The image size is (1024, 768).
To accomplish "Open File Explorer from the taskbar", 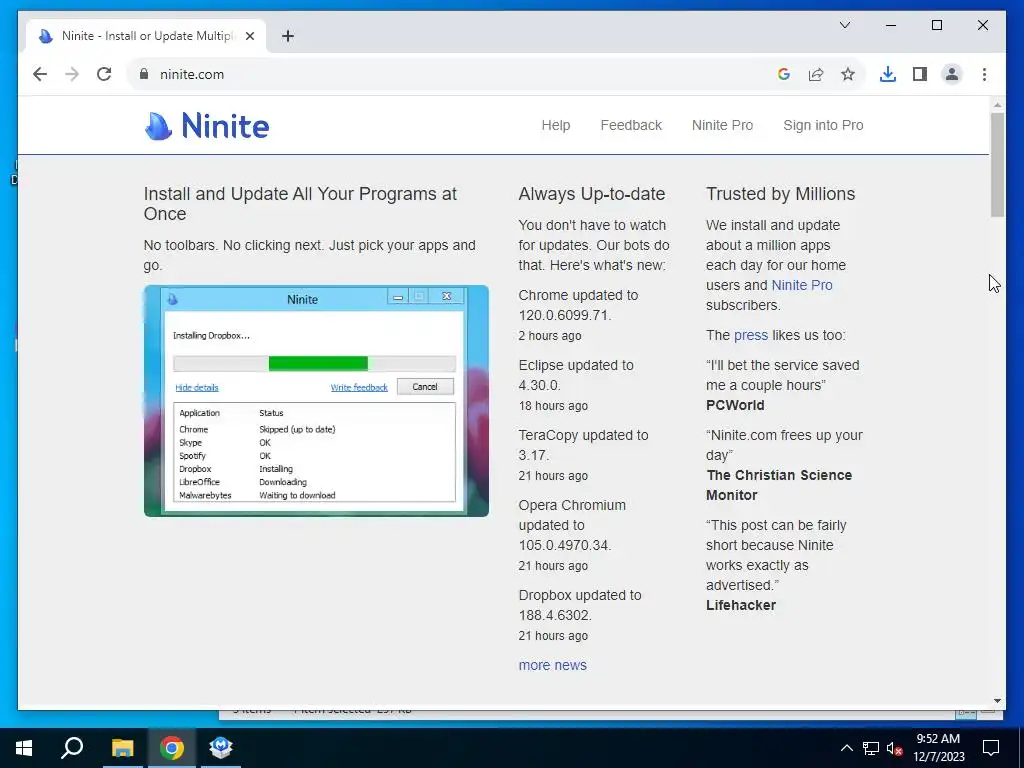I will pyautogui.click(x=122, y=748).
